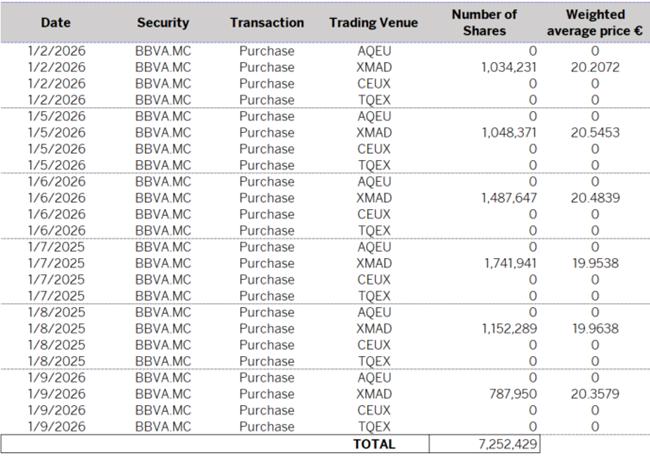Select the 1,048,371 shares value
Screen dimensions: 650x456
point(508,132)
